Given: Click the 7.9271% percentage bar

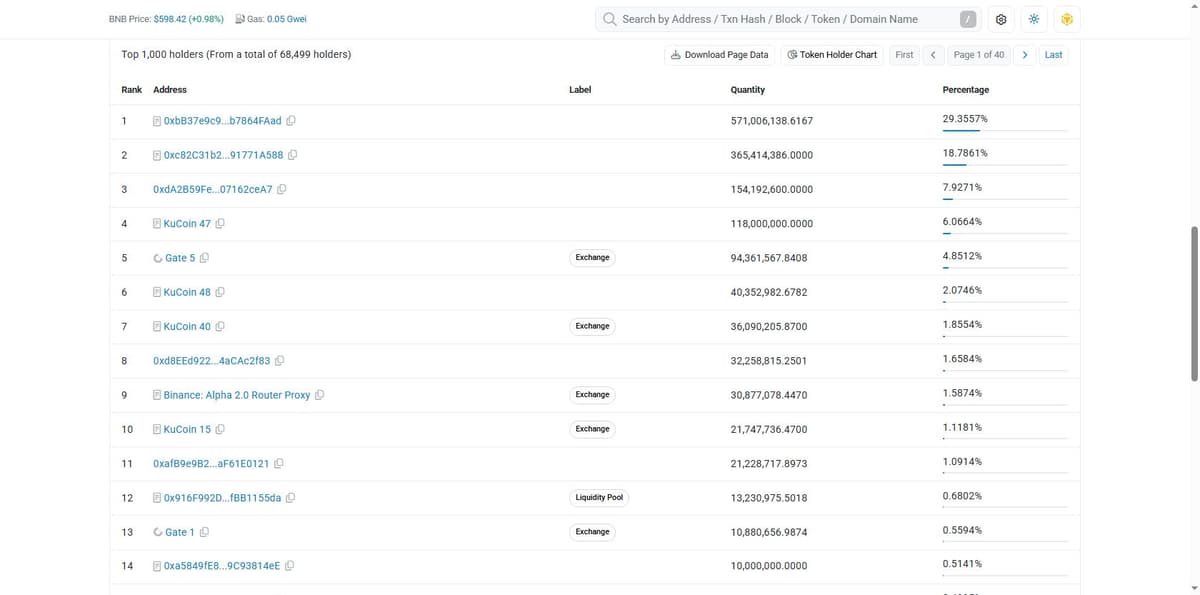Looking at the screenshot, I should [1004, 199].
